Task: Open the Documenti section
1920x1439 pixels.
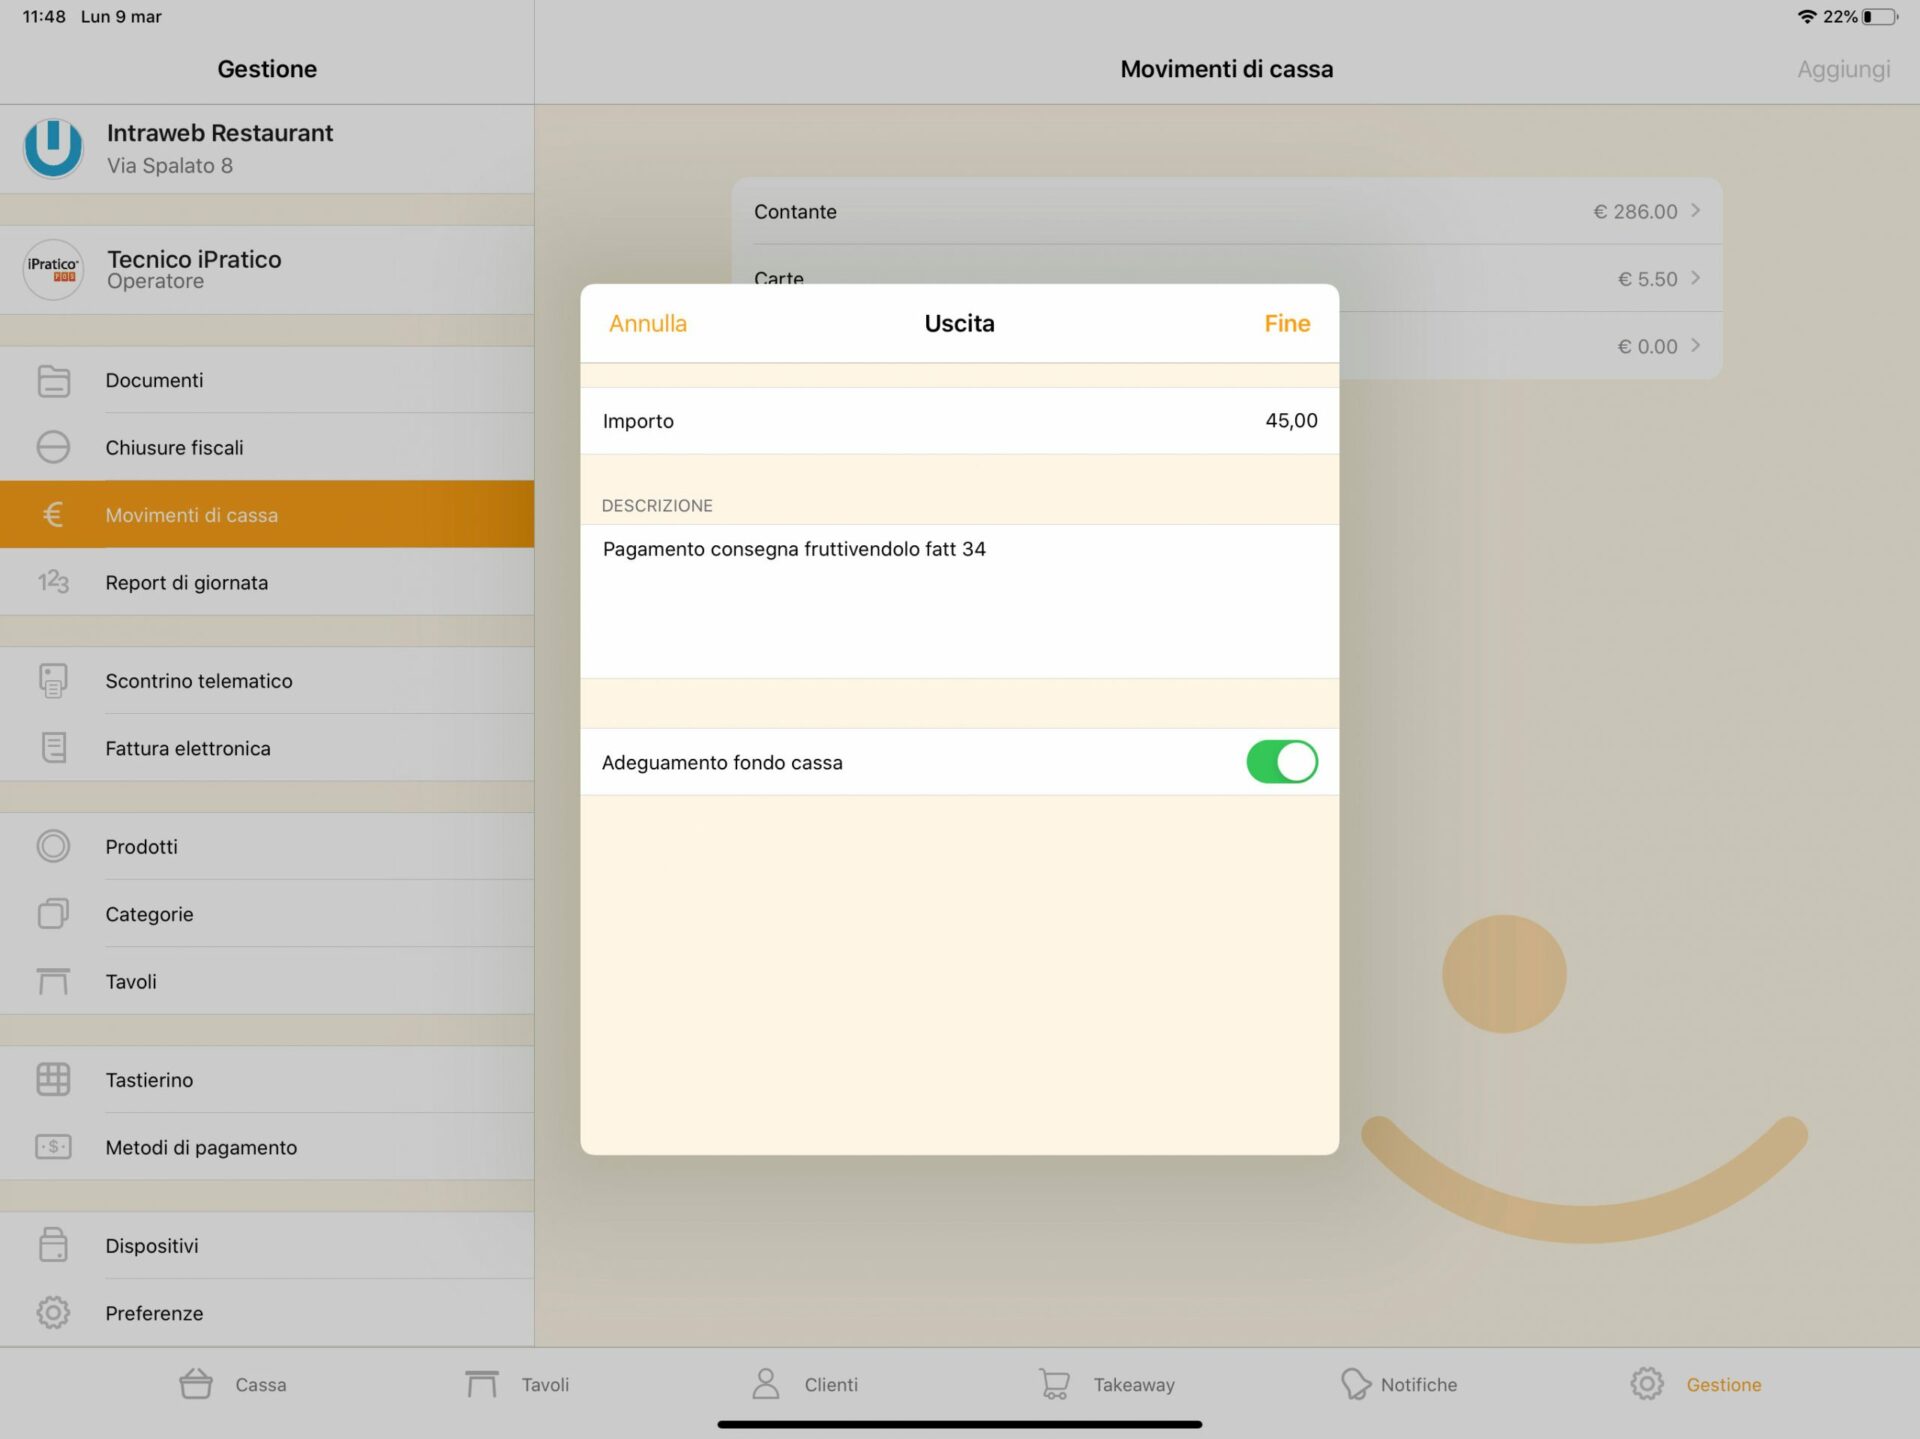Action: [267, 380]
